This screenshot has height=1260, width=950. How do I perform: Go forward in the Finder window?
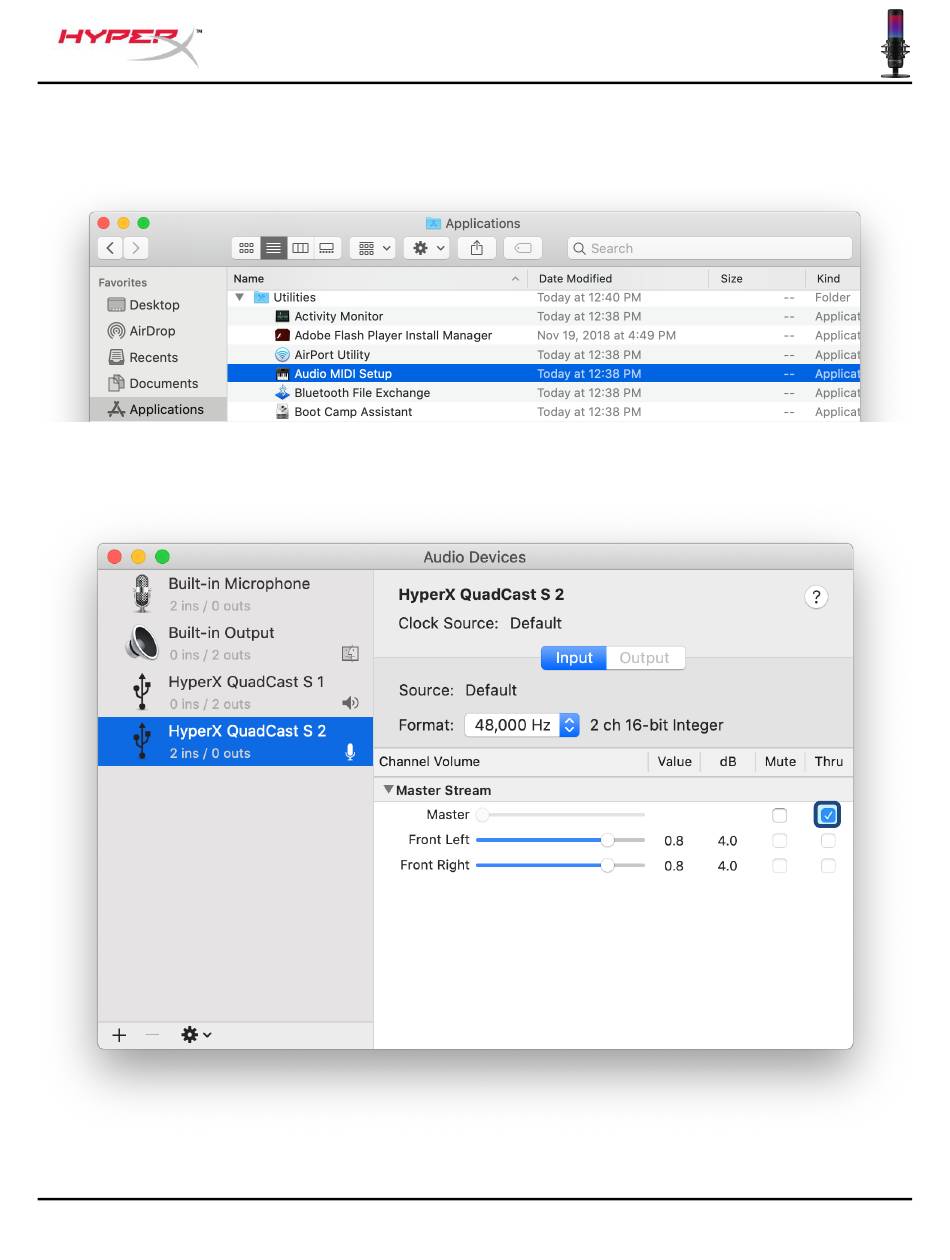tap(136, 248)
